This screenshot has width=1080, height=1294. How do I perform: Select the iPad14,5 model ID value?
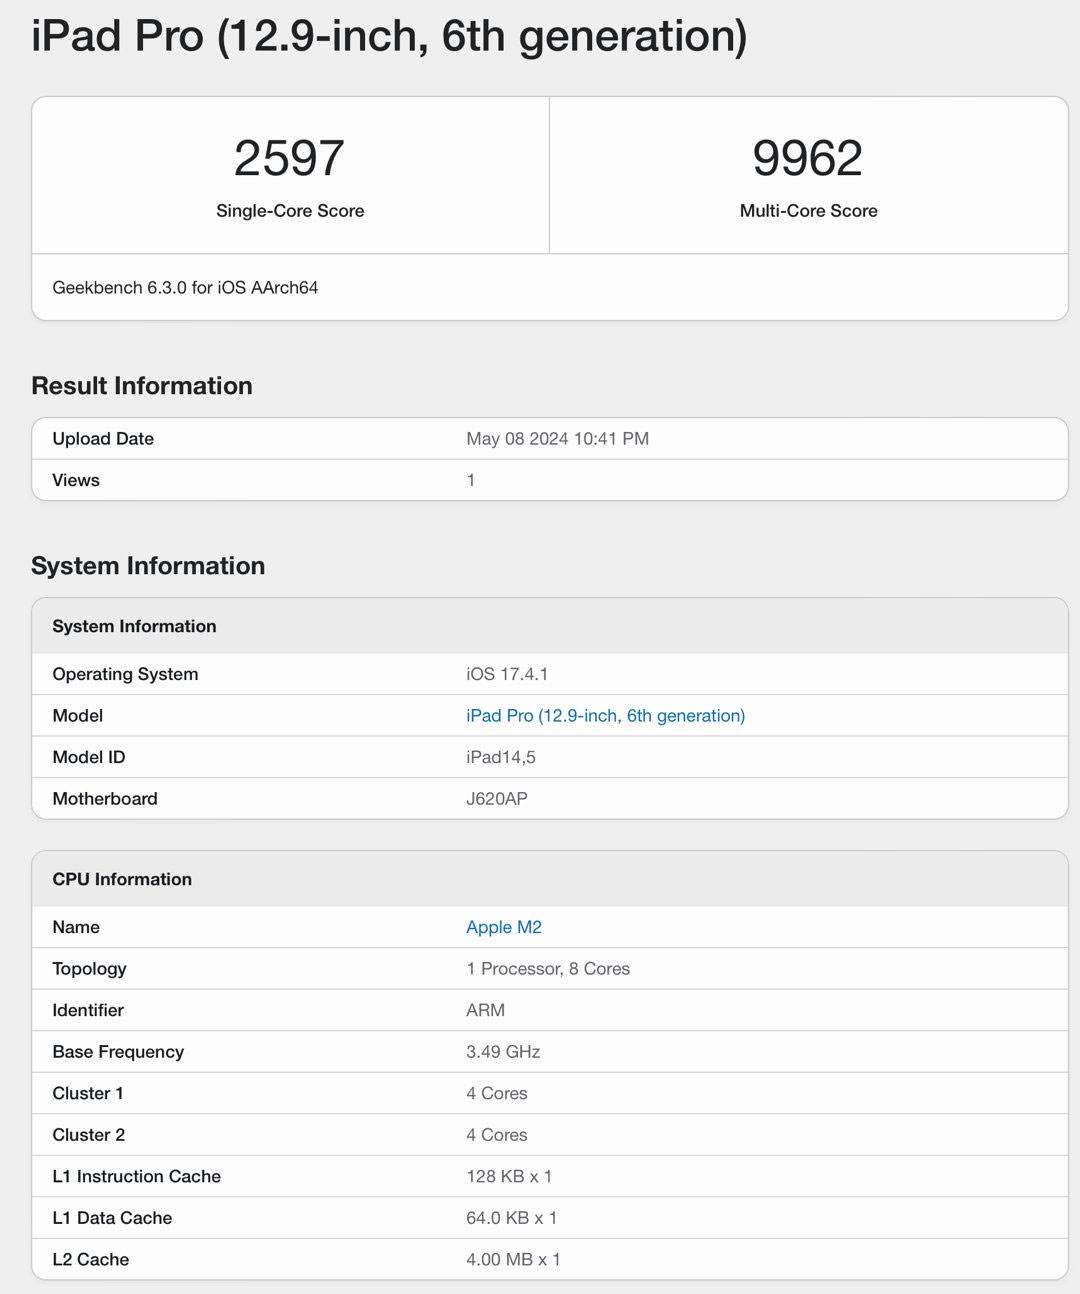[501, 757]
